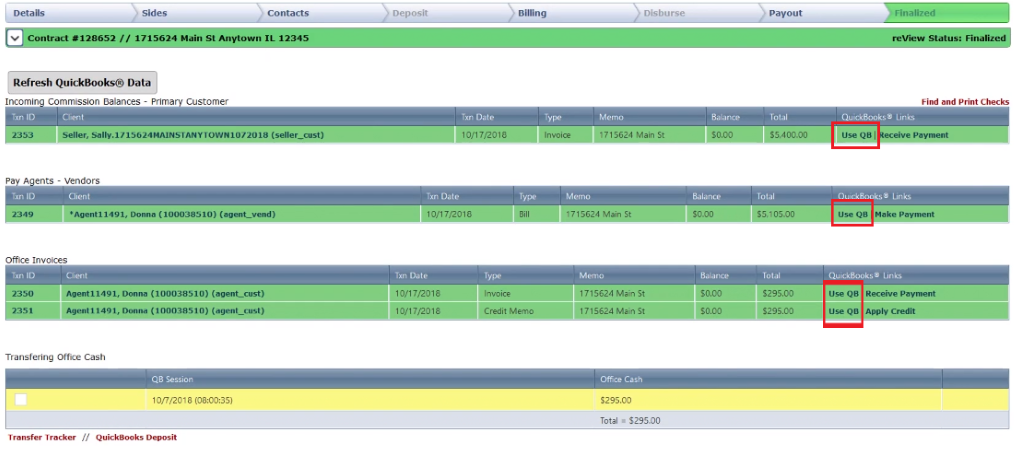
Task: Open the Billing tab
Action: [x=532, y=13]
